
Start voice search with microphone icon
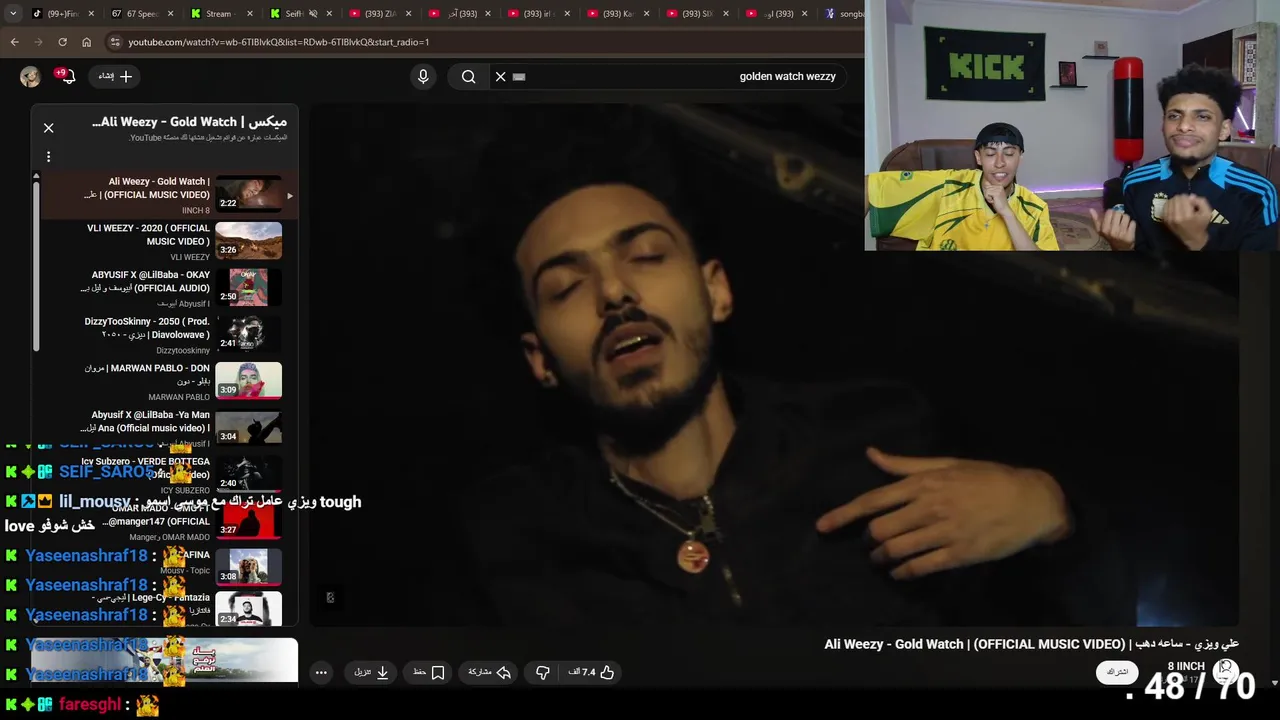point(423,76)
